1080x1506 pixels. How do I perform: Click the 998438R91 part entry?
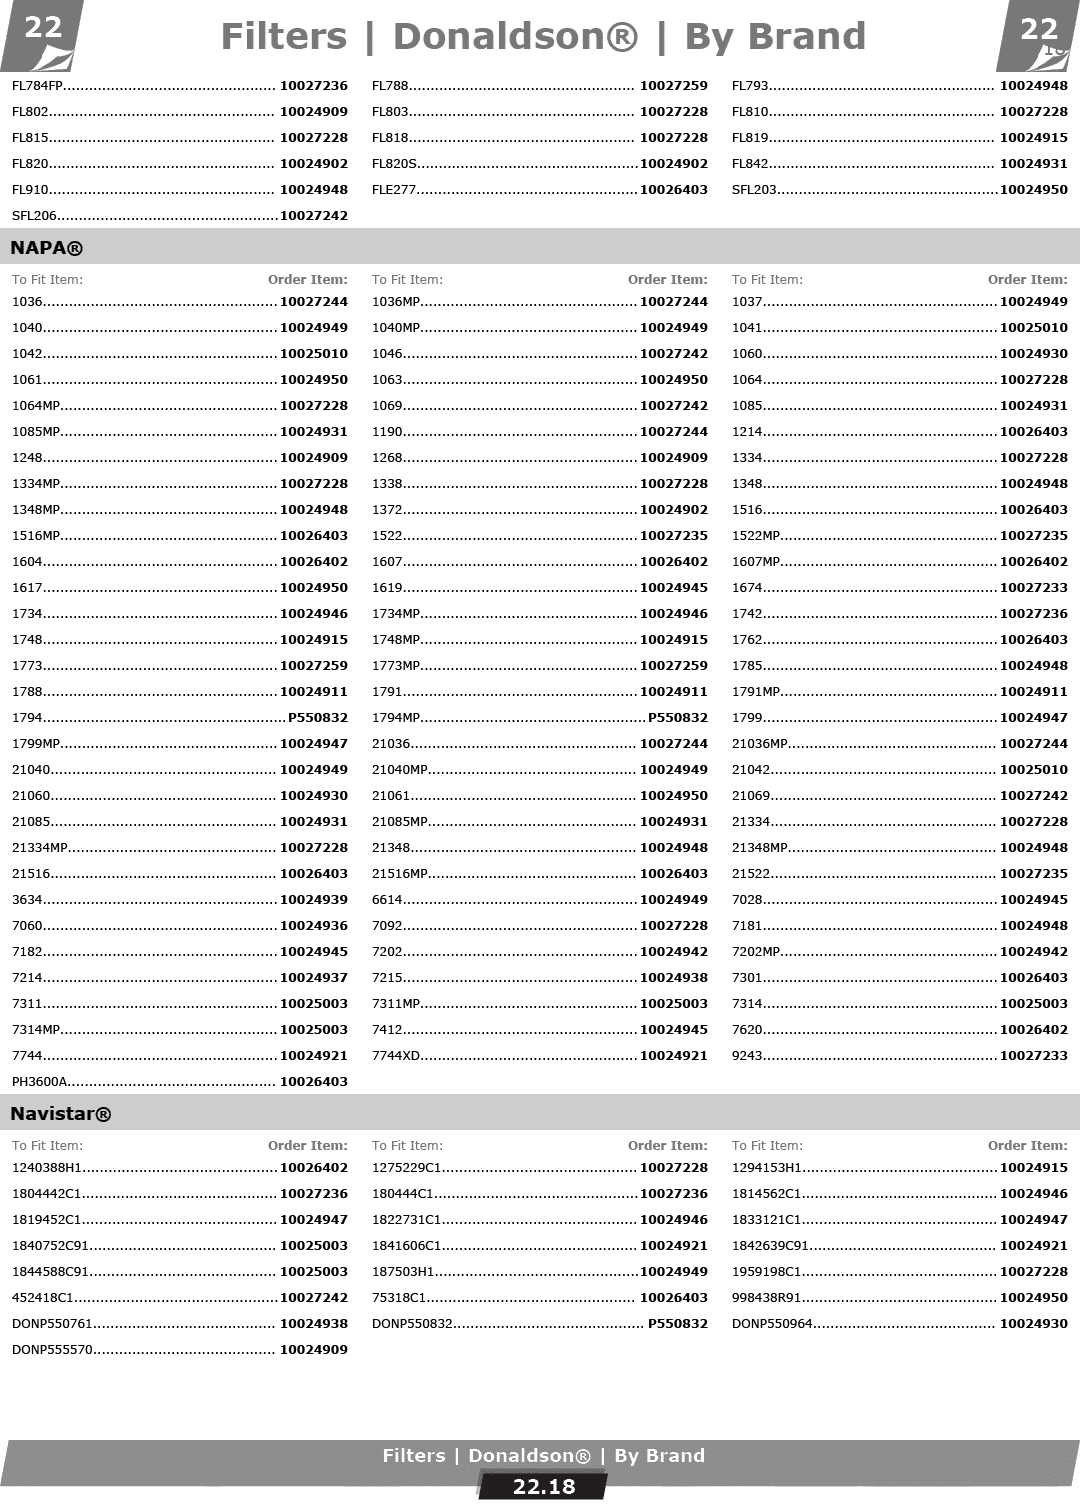coord(766,1297)
